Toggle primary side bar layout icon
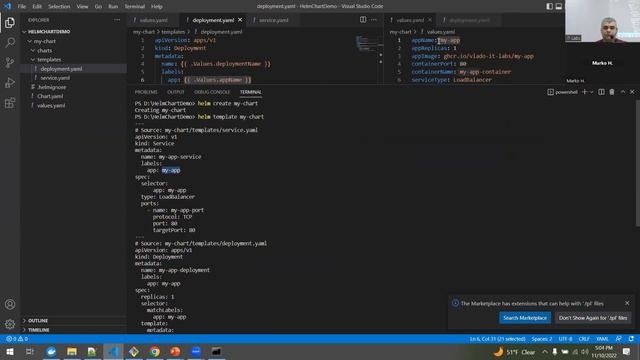Image resolution: width=640 pixels, height=360 pixels. point(549,6)
